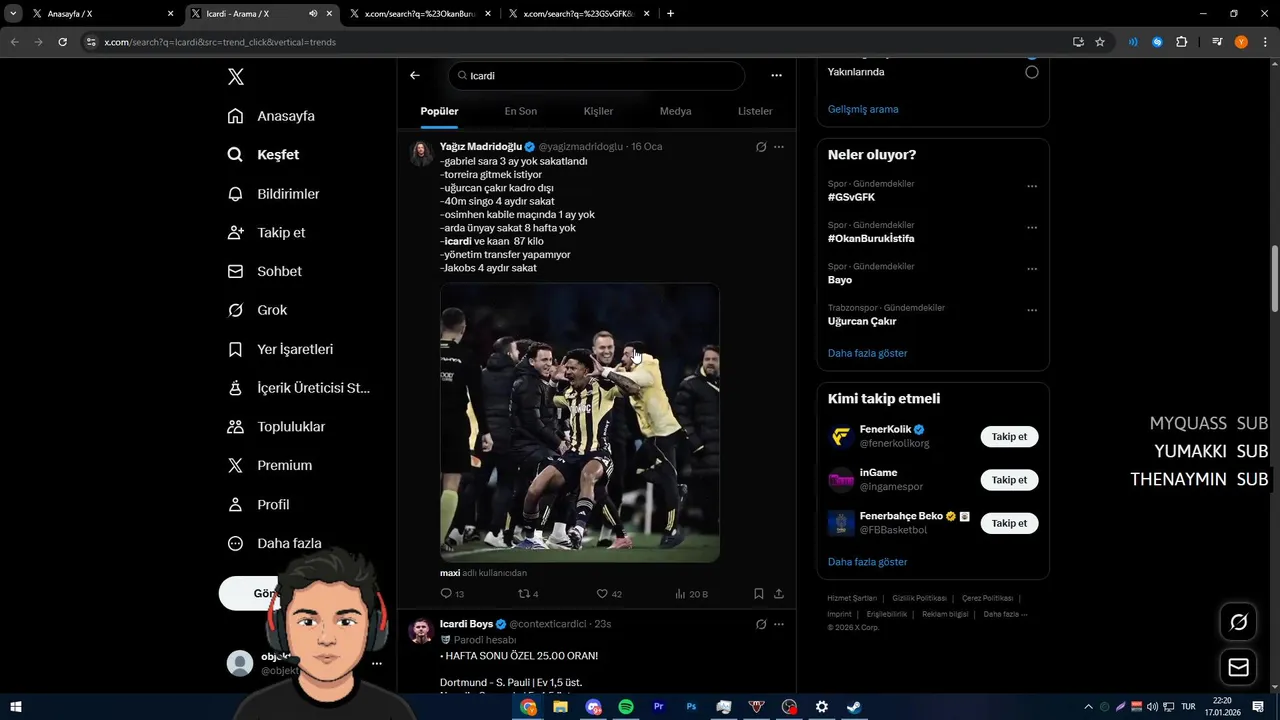1280x720 pixels.
Task: Reply to the post with 13 replies
Action: click(452, 594)
